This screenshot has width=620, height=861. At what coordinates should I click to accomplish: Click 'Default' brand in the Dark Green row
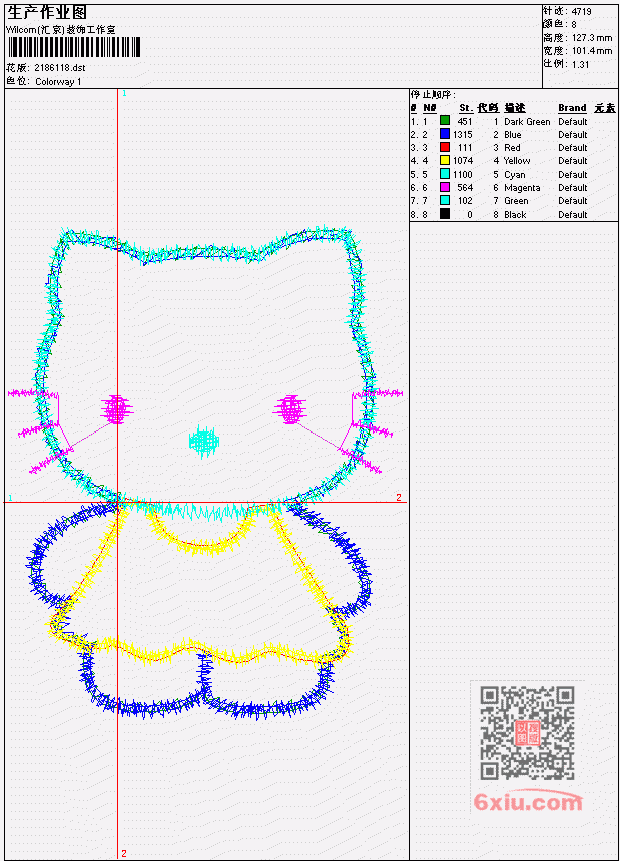(x=573, y=121)
